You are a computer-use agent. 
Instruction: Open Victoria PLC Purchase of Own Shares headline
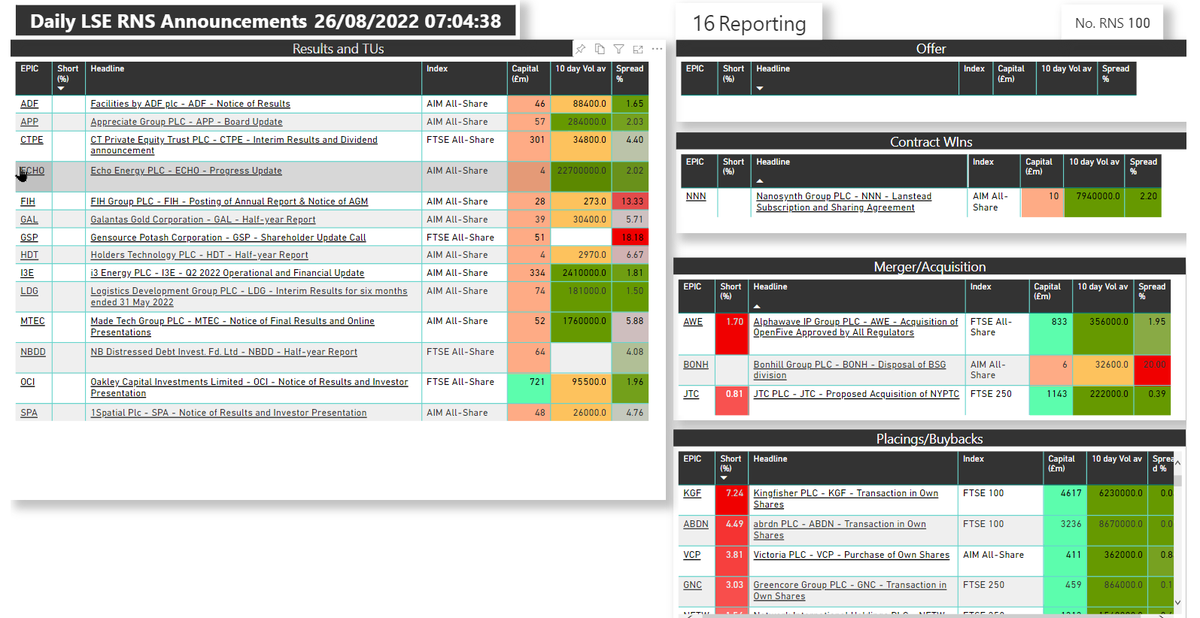851,555
